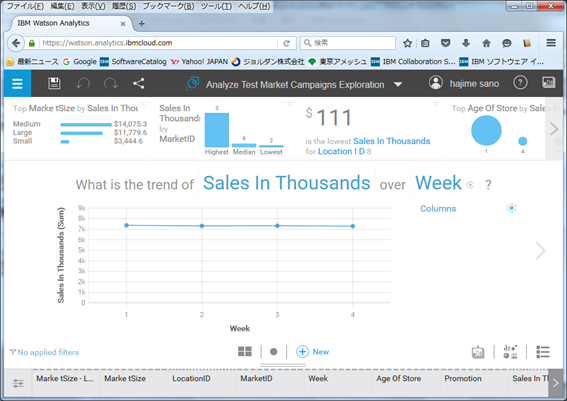Select the Marke tSize column in data tray
567x401 pixels.
click(x=134, y=383)
